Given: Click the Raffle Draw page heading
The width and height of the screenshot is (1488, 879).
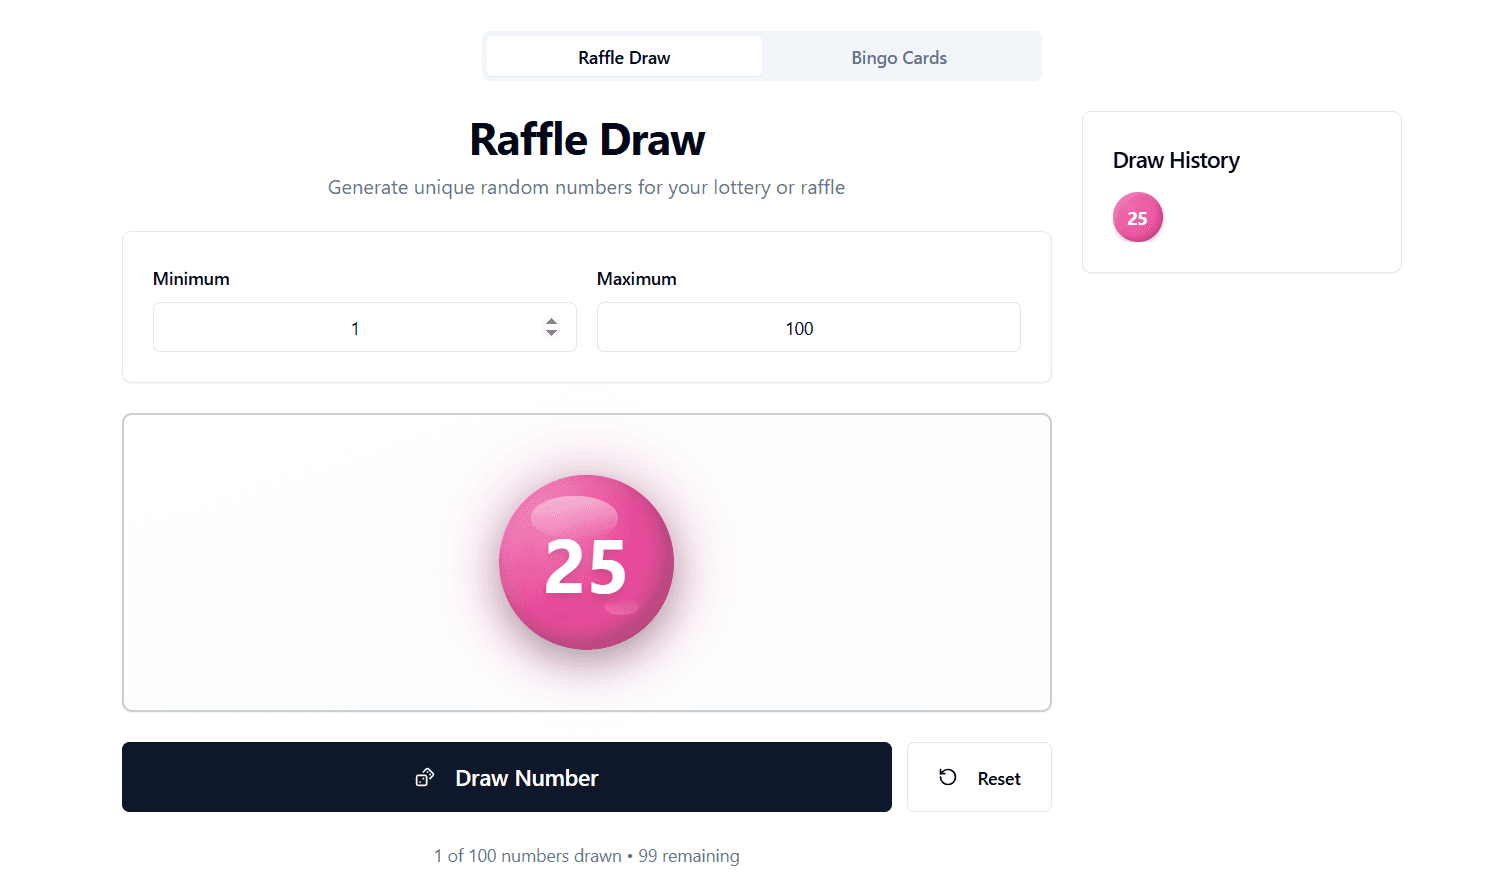Looking at the screenshot, I should pos(587,140).
